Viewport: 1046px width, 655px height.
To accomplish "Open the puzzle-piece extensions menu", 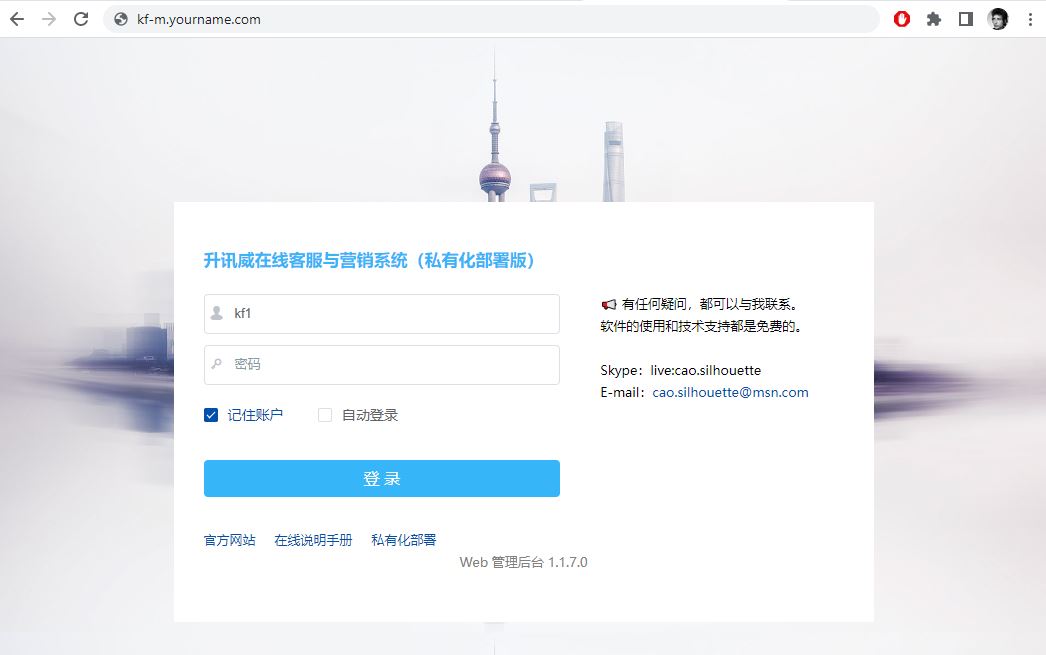I will click(934, 19).
